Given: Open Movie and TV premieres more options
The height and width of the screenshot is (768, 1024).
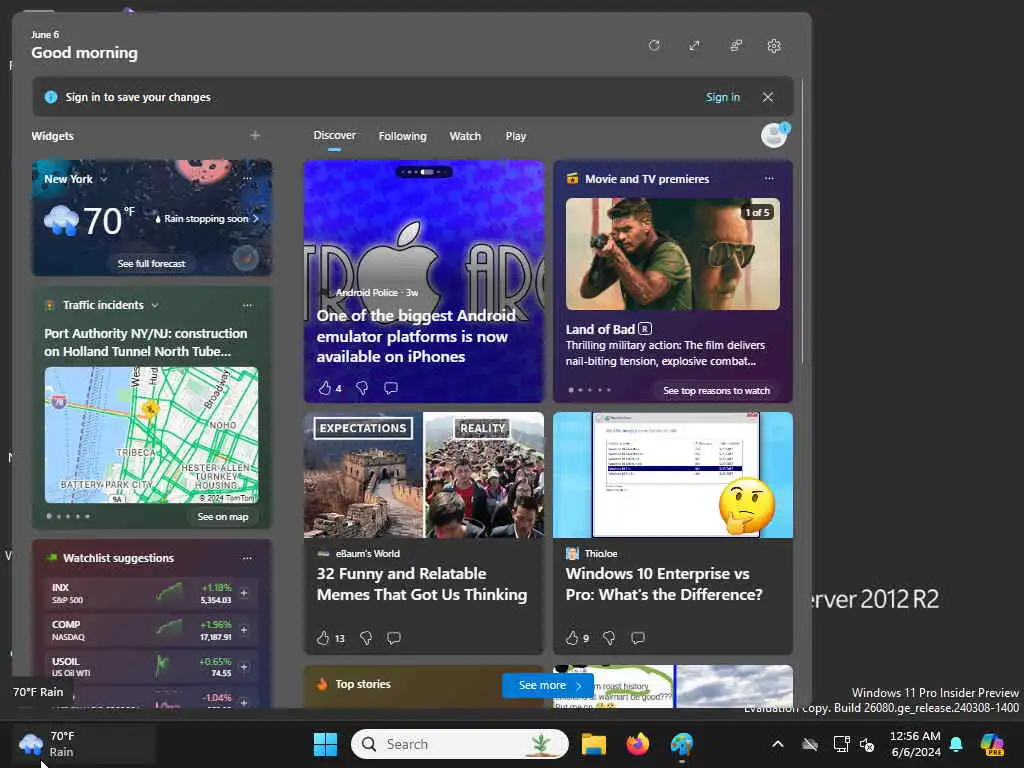Looking at the screenshot, I should (769, 178).
